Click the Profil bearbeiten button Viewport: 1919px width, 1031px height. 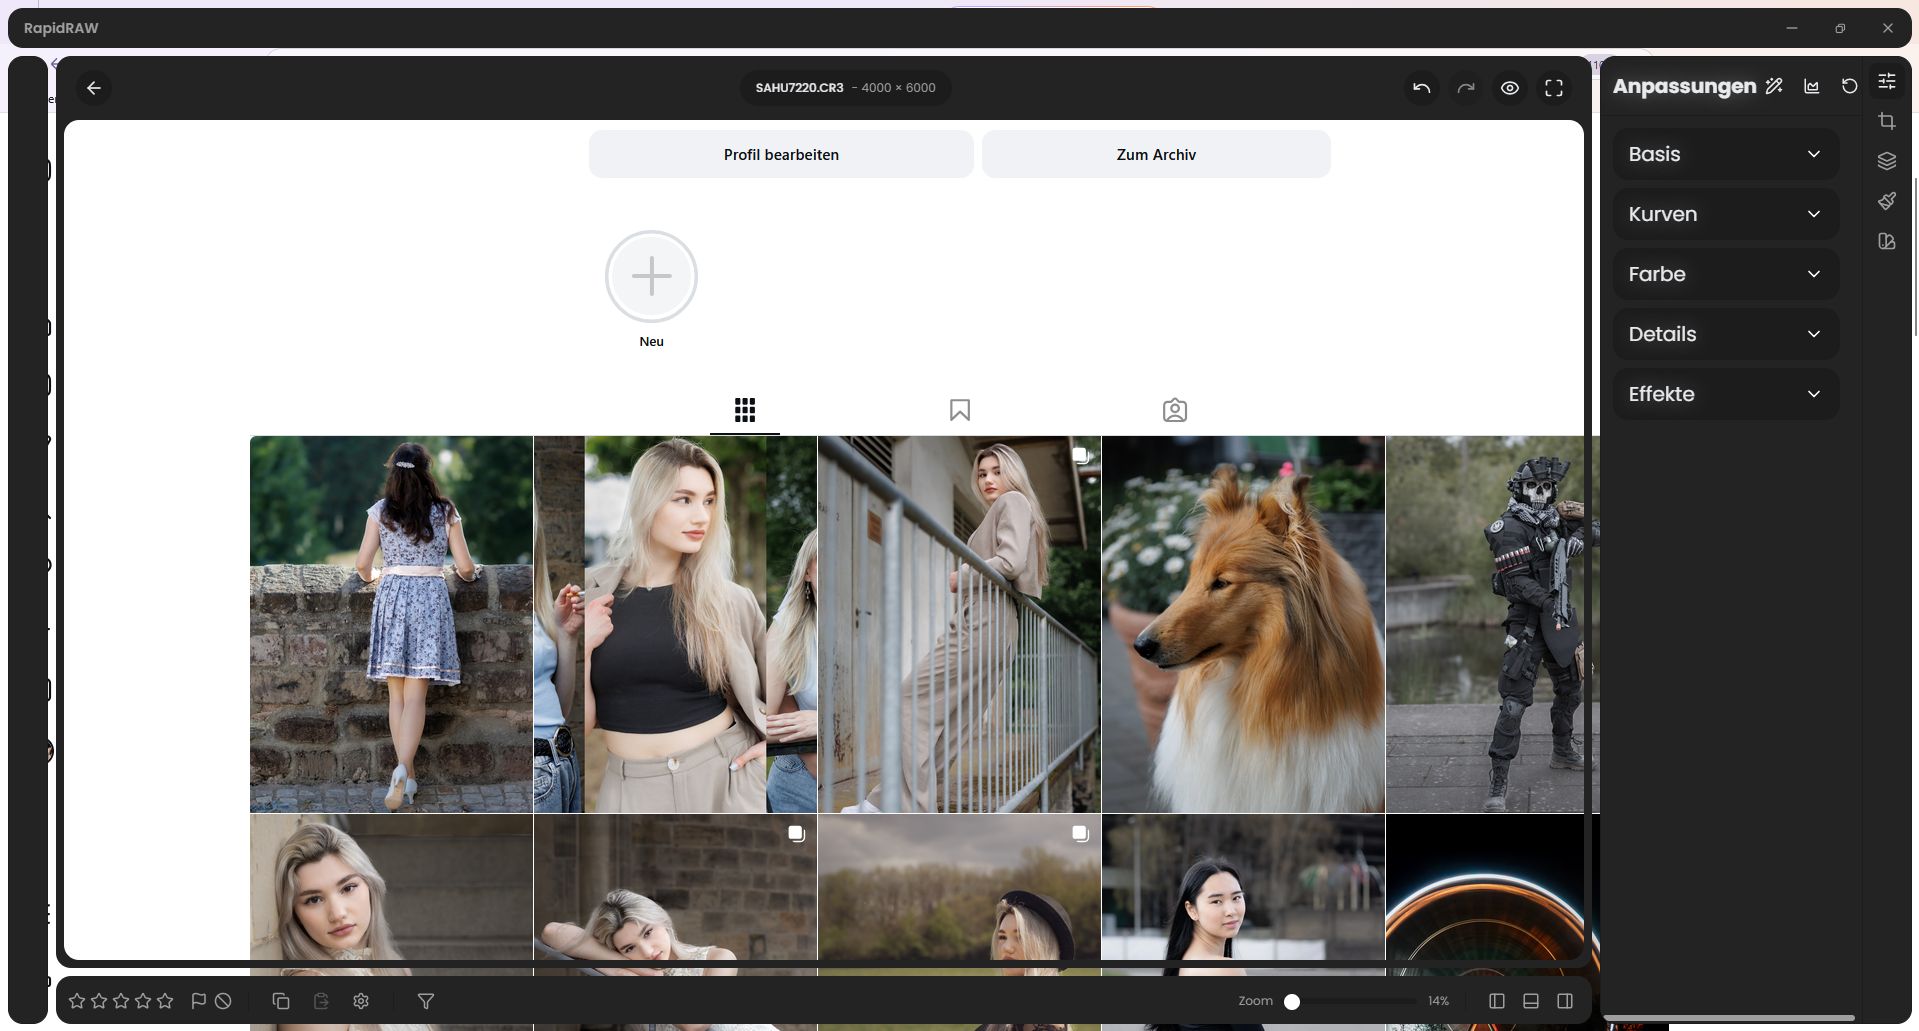click(x=781, y=154)
